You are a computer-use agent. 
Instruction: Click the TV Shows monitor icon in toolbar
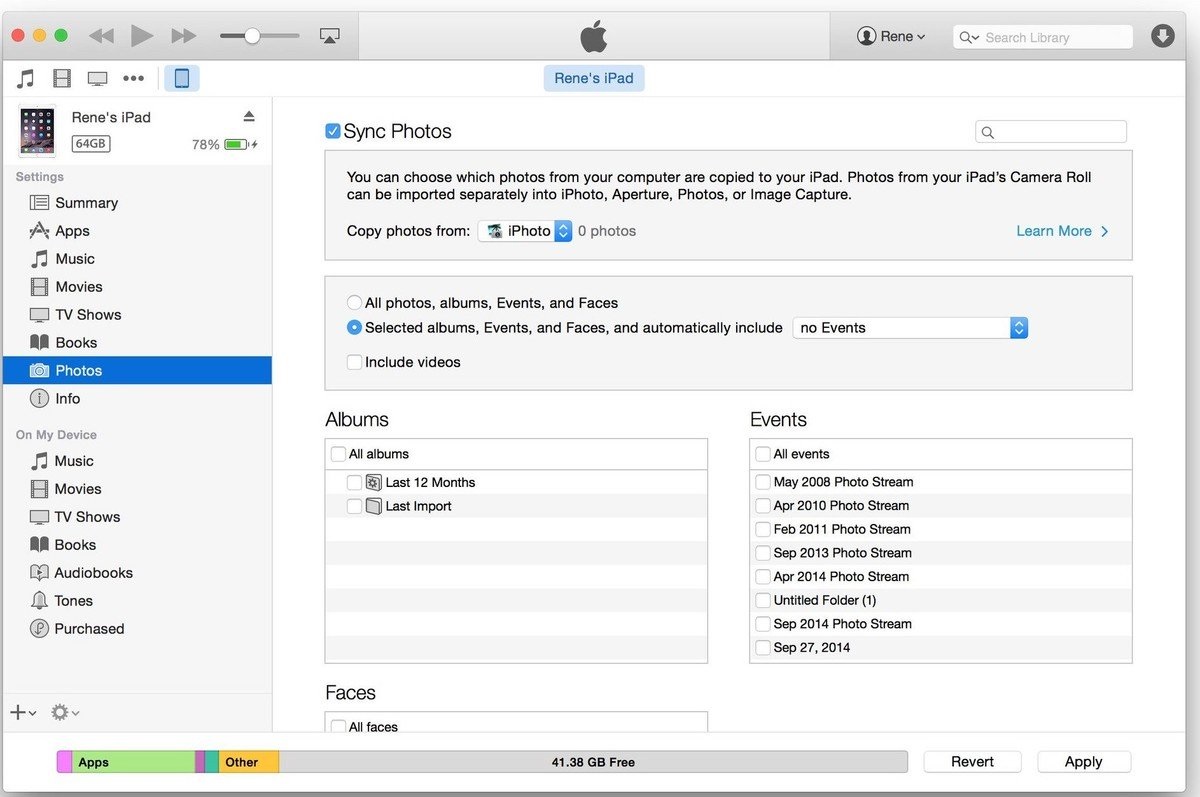tap(97, 78)
